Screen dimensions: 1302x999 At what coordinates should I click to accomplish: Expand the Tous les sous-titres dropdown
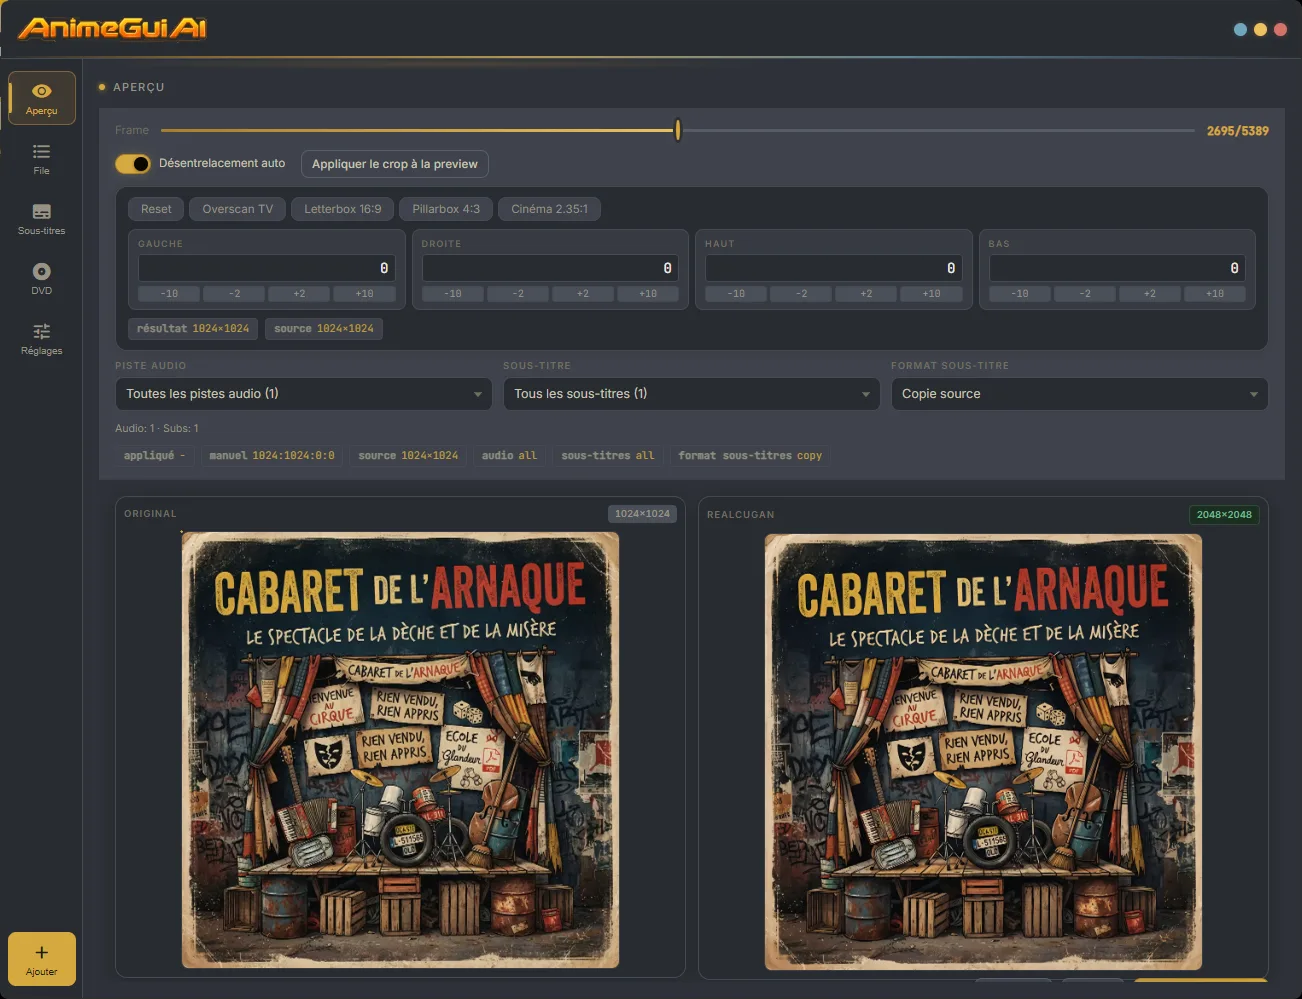tap(691, 394)
